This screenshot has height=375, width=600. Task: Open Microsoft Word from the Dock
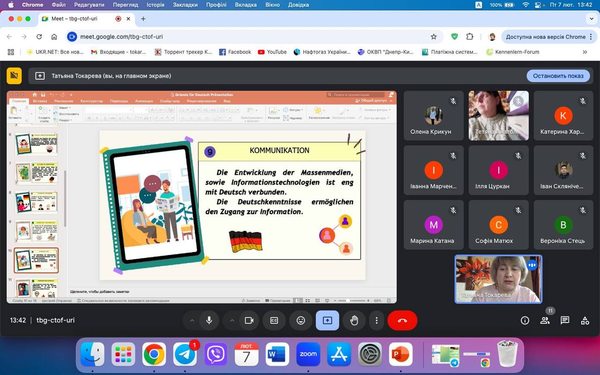point(277,355)
